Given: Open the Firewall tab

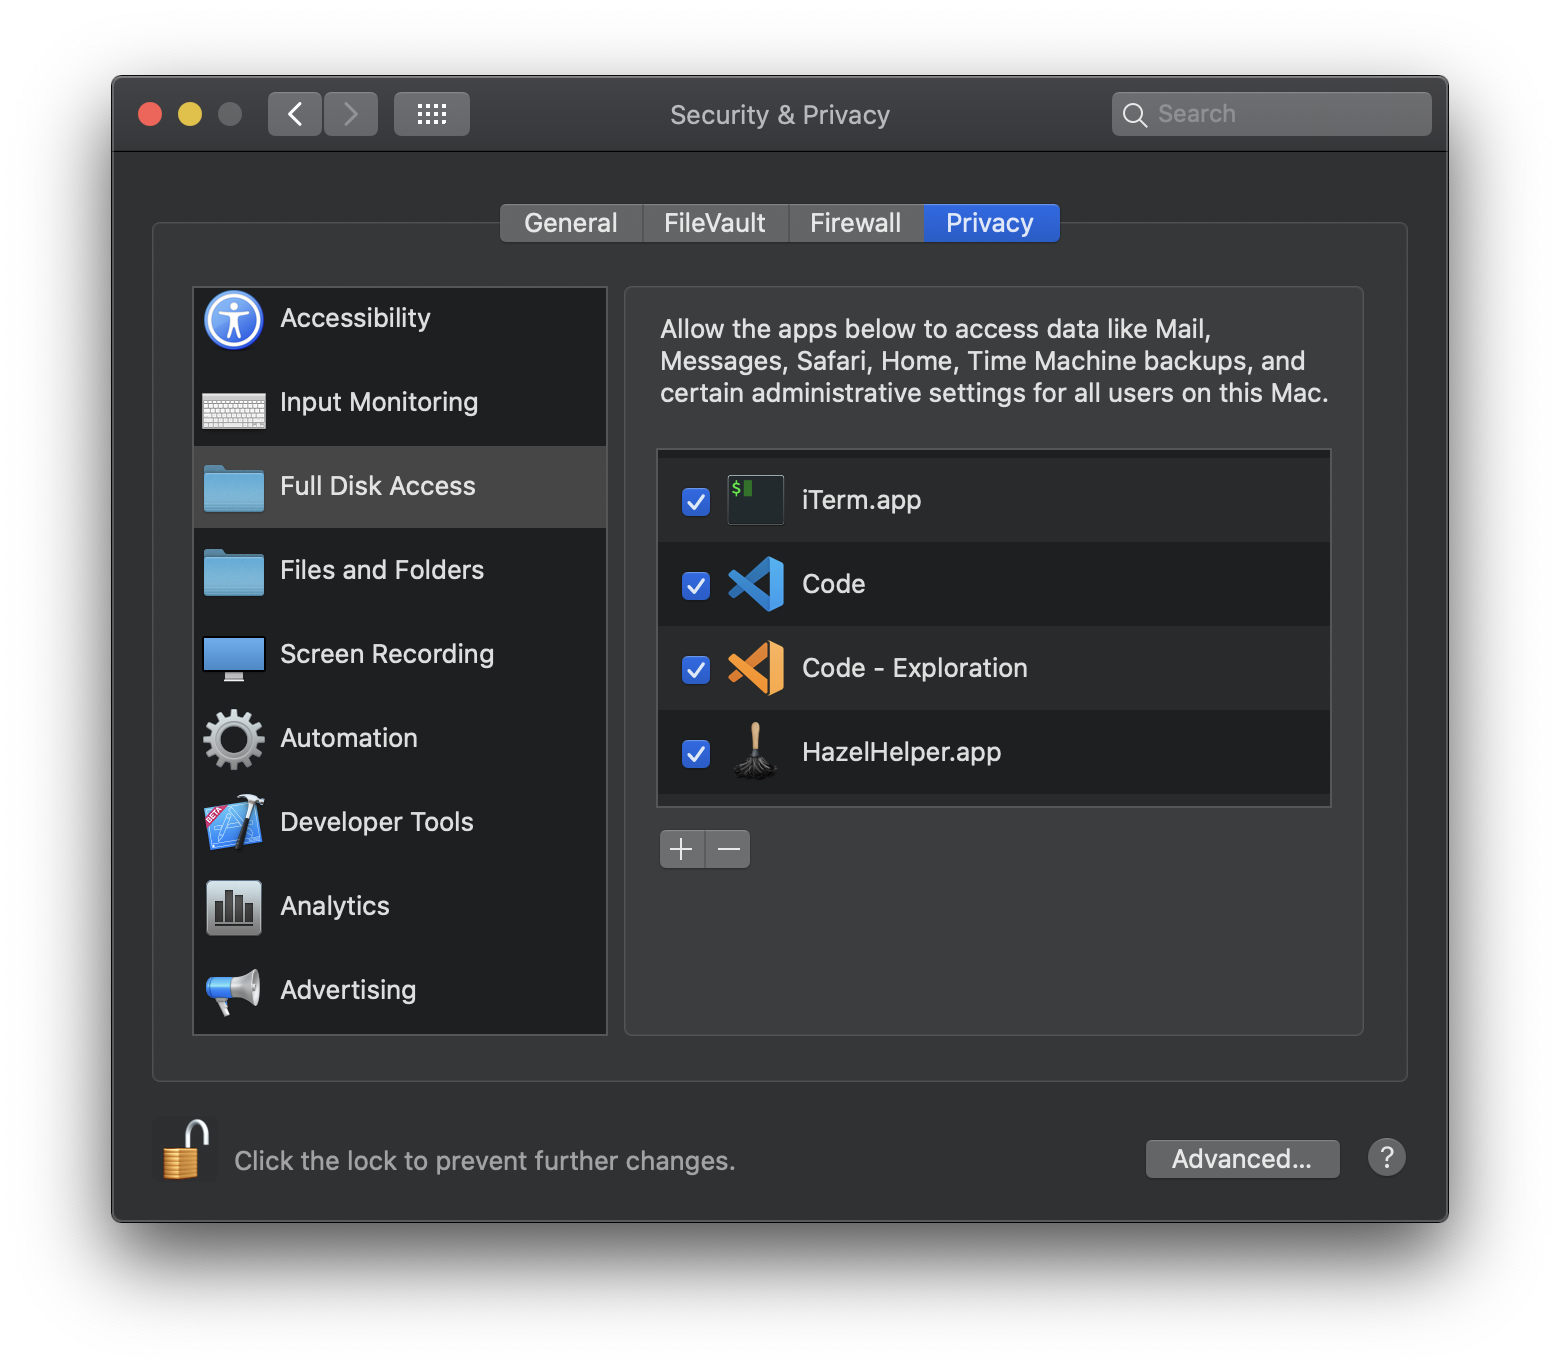Looking at the screenshot, I should coord(856,222).
